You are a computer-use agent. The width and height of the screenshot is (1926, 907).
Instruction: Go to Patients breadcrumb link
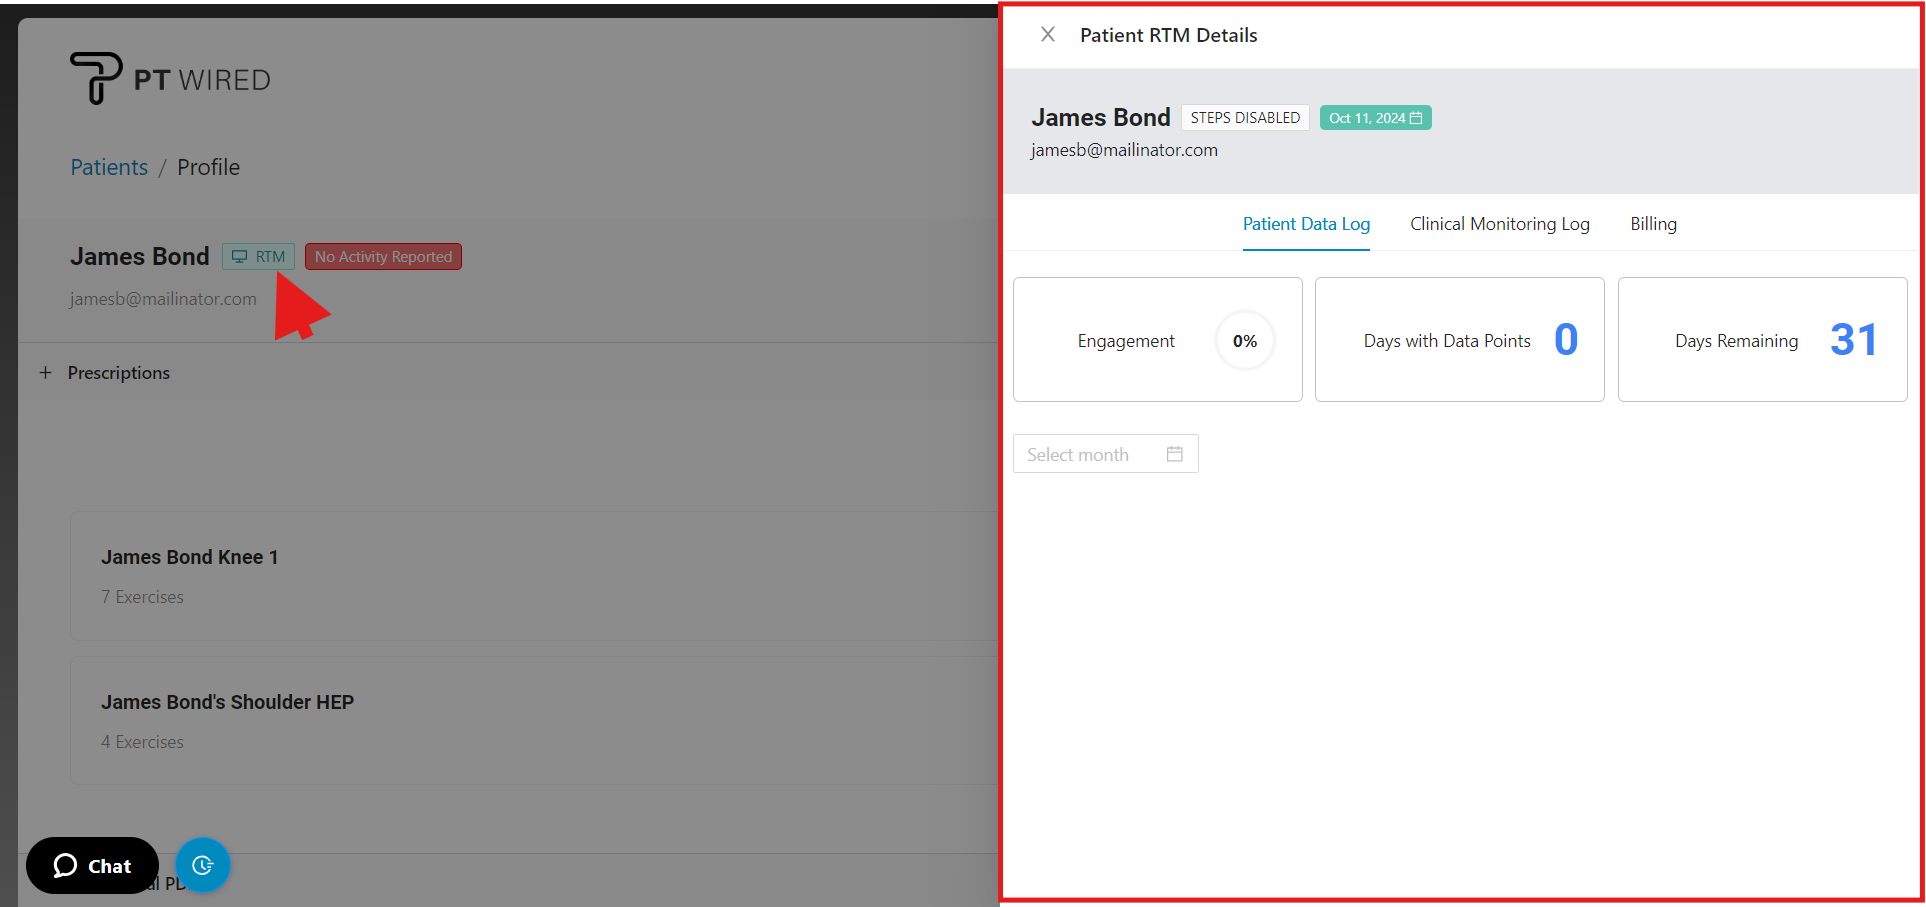tap(109, 167)
